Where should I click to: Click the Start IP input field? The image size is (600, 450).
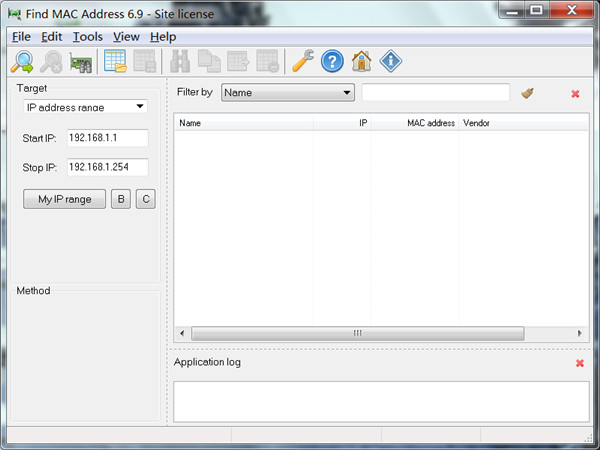coord(107,138)
